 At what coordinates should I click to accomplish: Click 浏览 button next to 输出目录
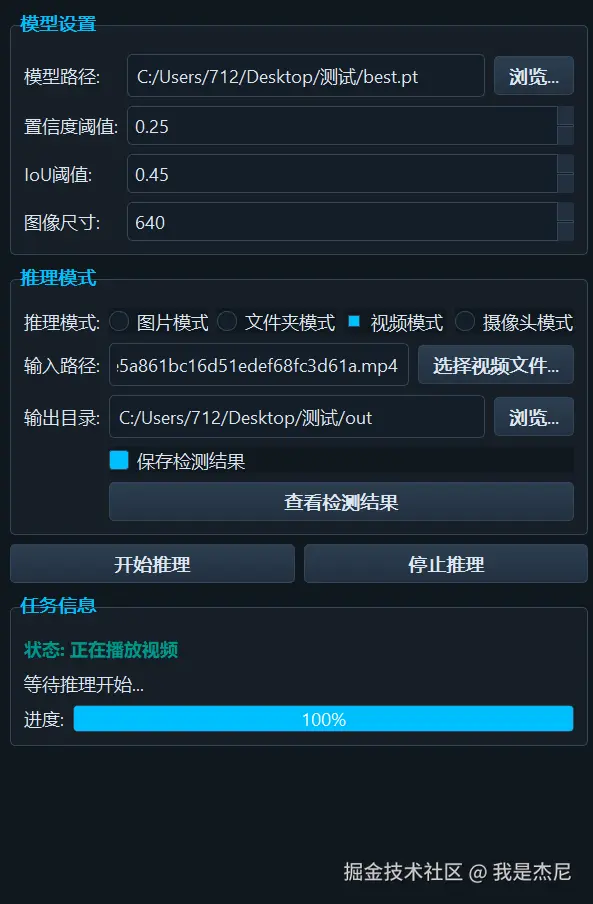534,416
